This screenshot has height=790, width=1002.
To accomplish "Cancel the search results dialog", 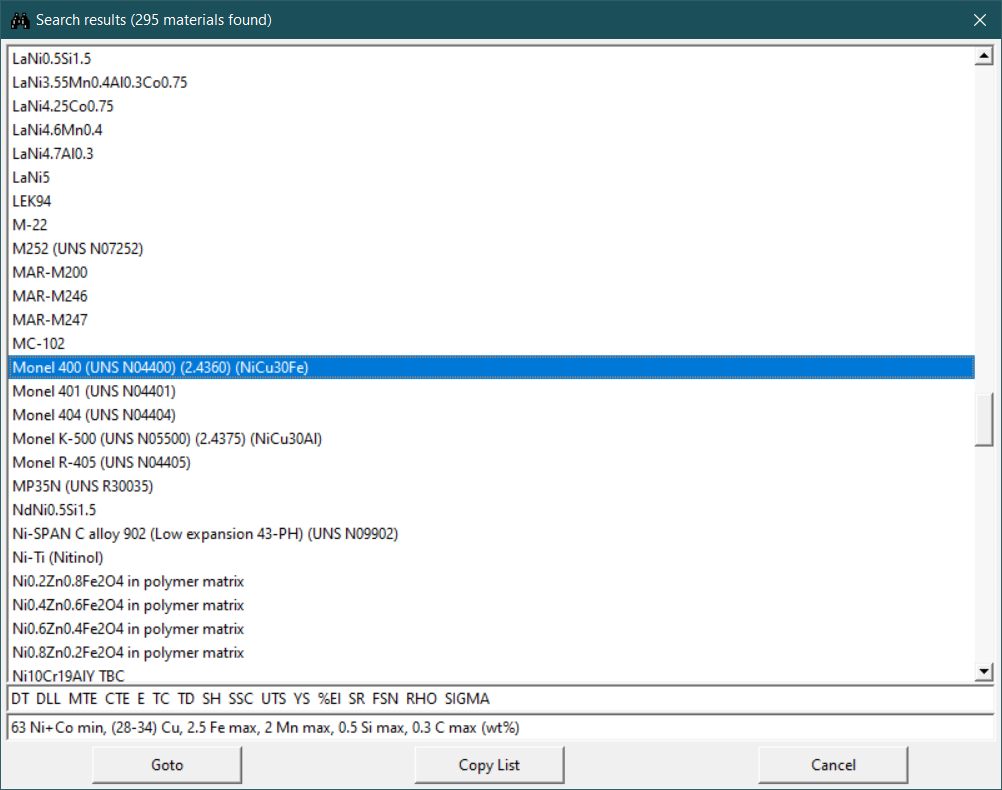I will 832,765.
